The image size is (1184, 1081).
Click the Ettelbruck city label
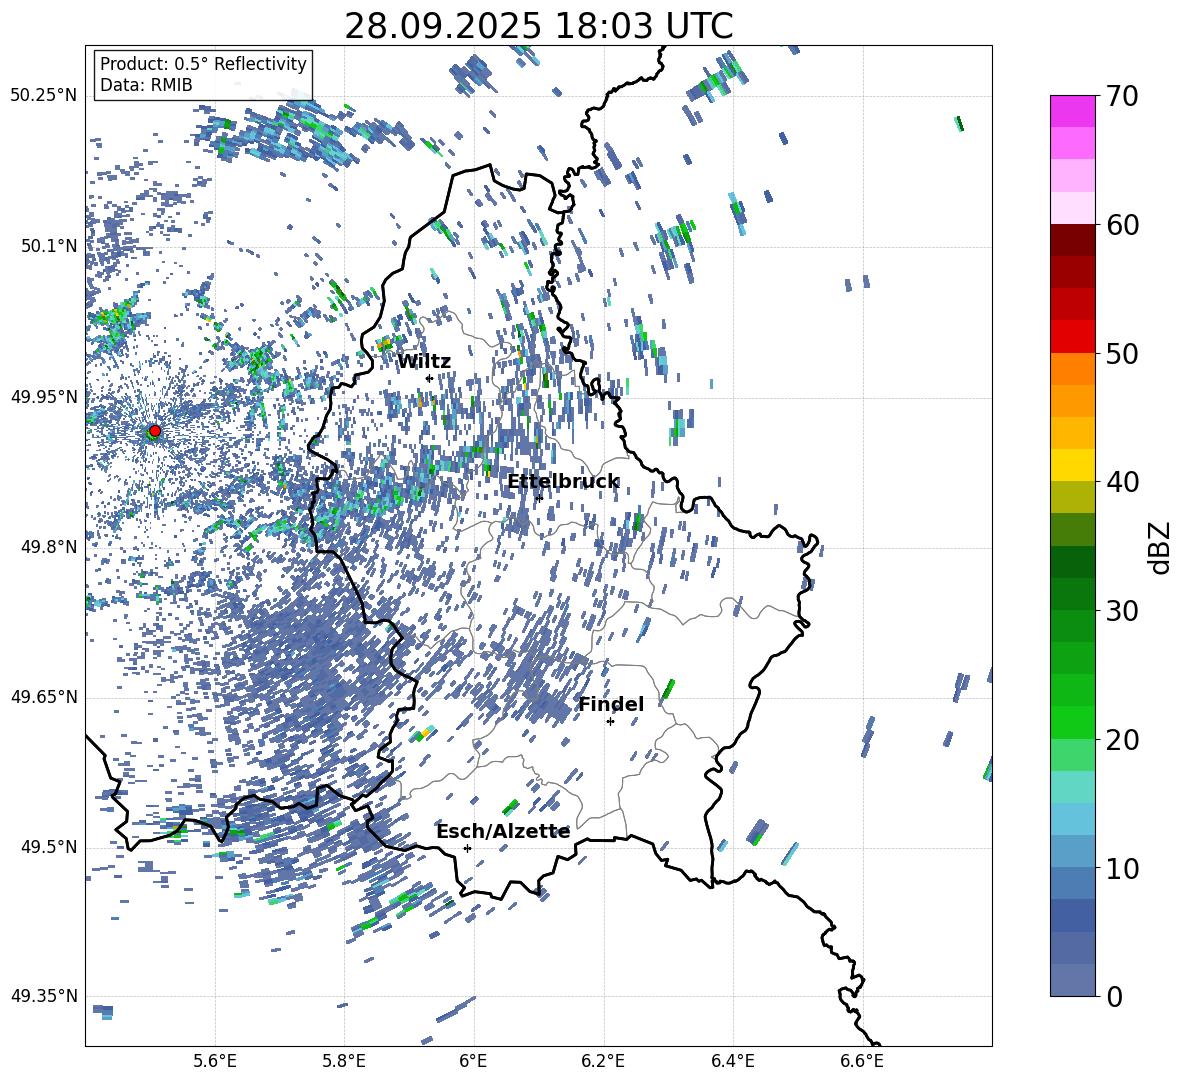pyautogui.click(x=562, y=482)
